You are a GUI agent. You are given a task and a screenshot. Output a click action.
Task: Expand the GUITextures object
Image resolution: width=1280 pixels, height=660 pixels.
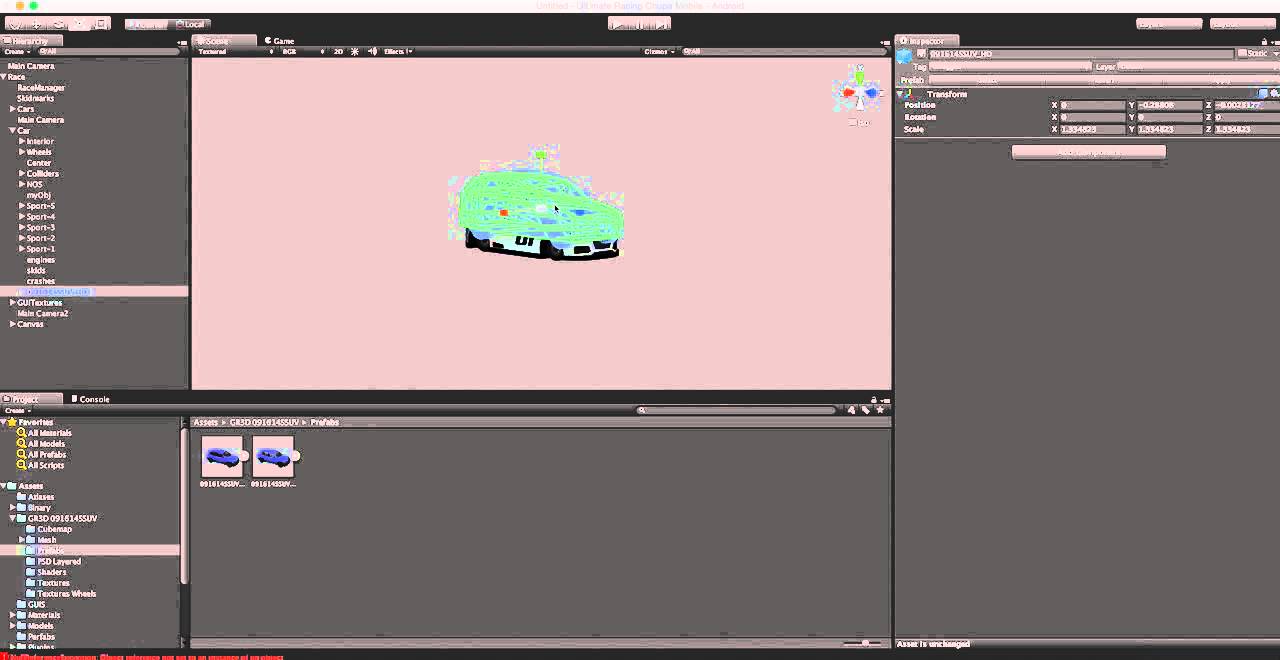tap(13, 303)
